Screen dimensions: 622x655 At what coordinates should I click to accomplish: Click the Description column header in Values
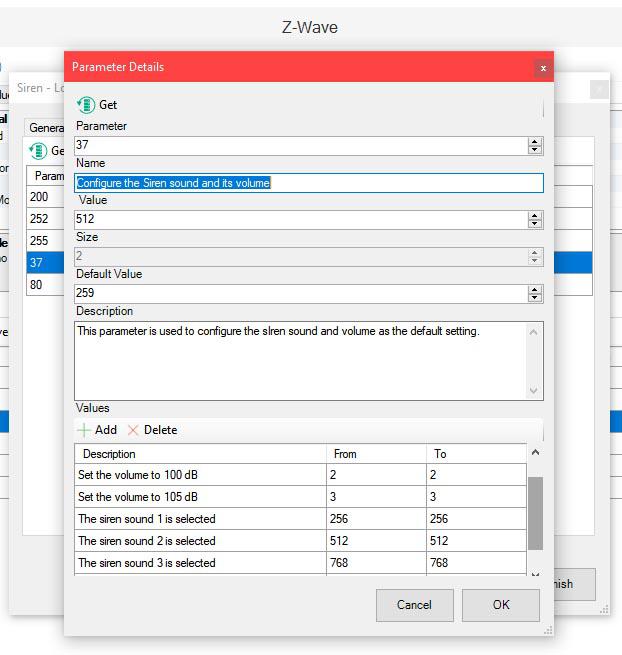coord(200,454)
